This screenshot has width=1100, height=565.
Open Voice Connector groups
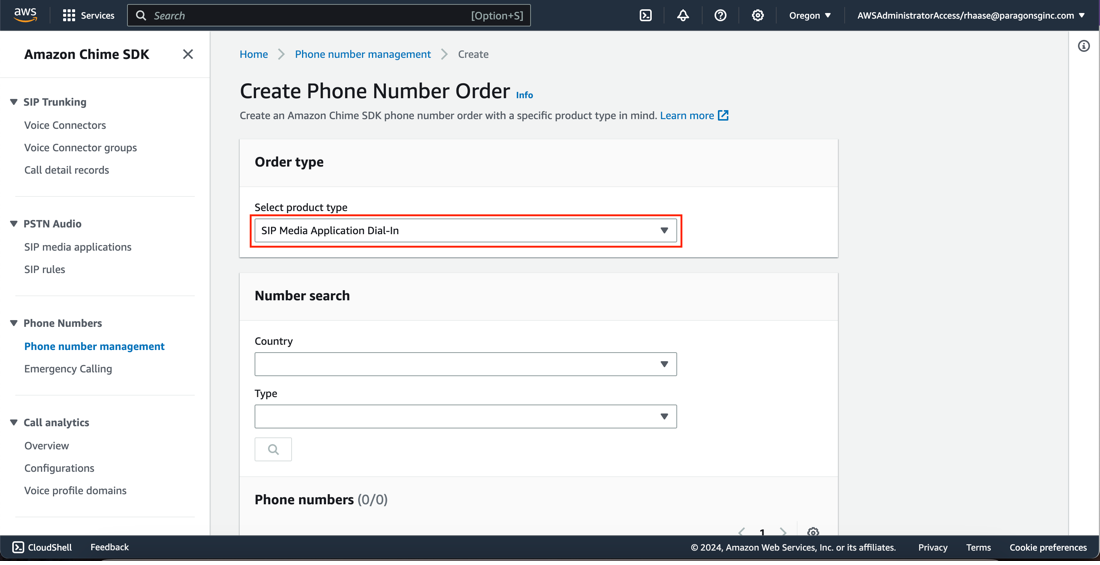point(81,147)
